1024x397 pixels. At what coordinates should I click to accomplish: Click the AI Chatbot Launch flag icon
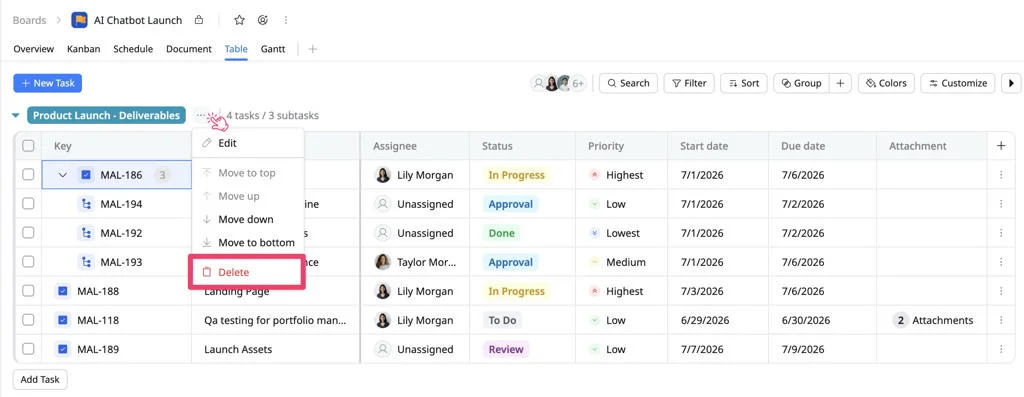tap(80, 20)
